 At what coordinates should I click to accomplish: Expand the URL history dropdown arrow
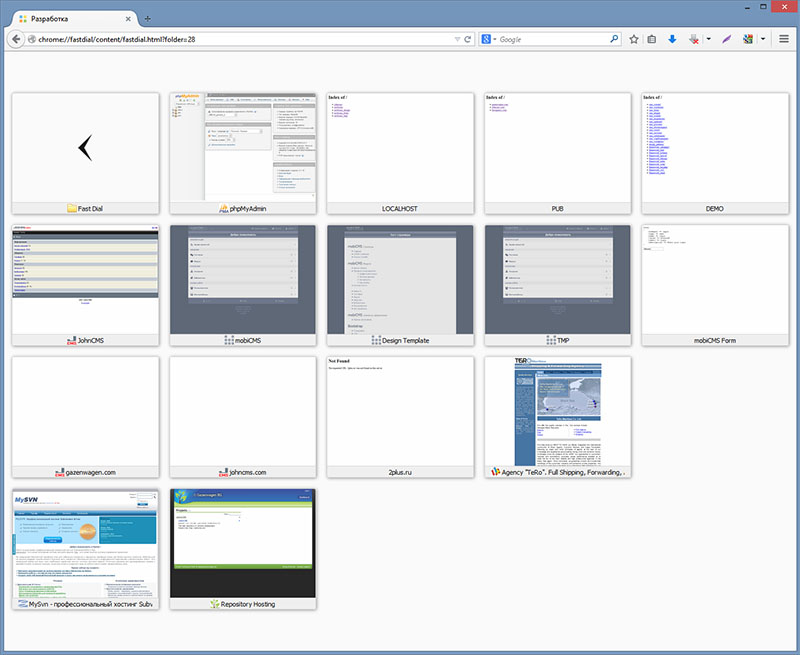455,39
